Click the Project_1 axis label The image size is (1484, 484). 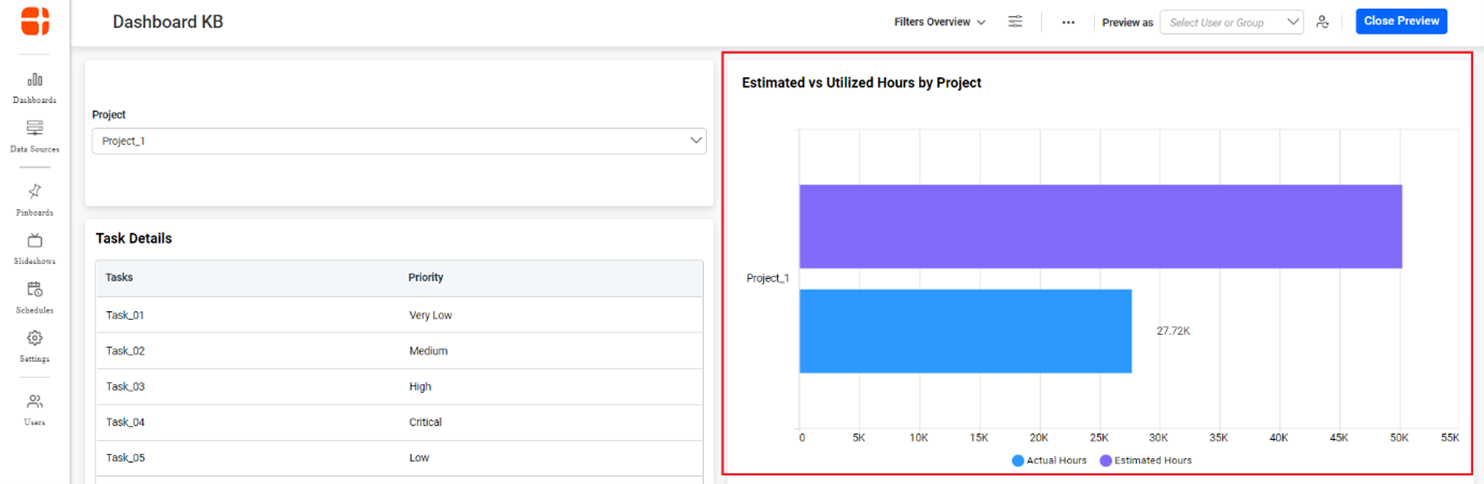click(767, 278)
